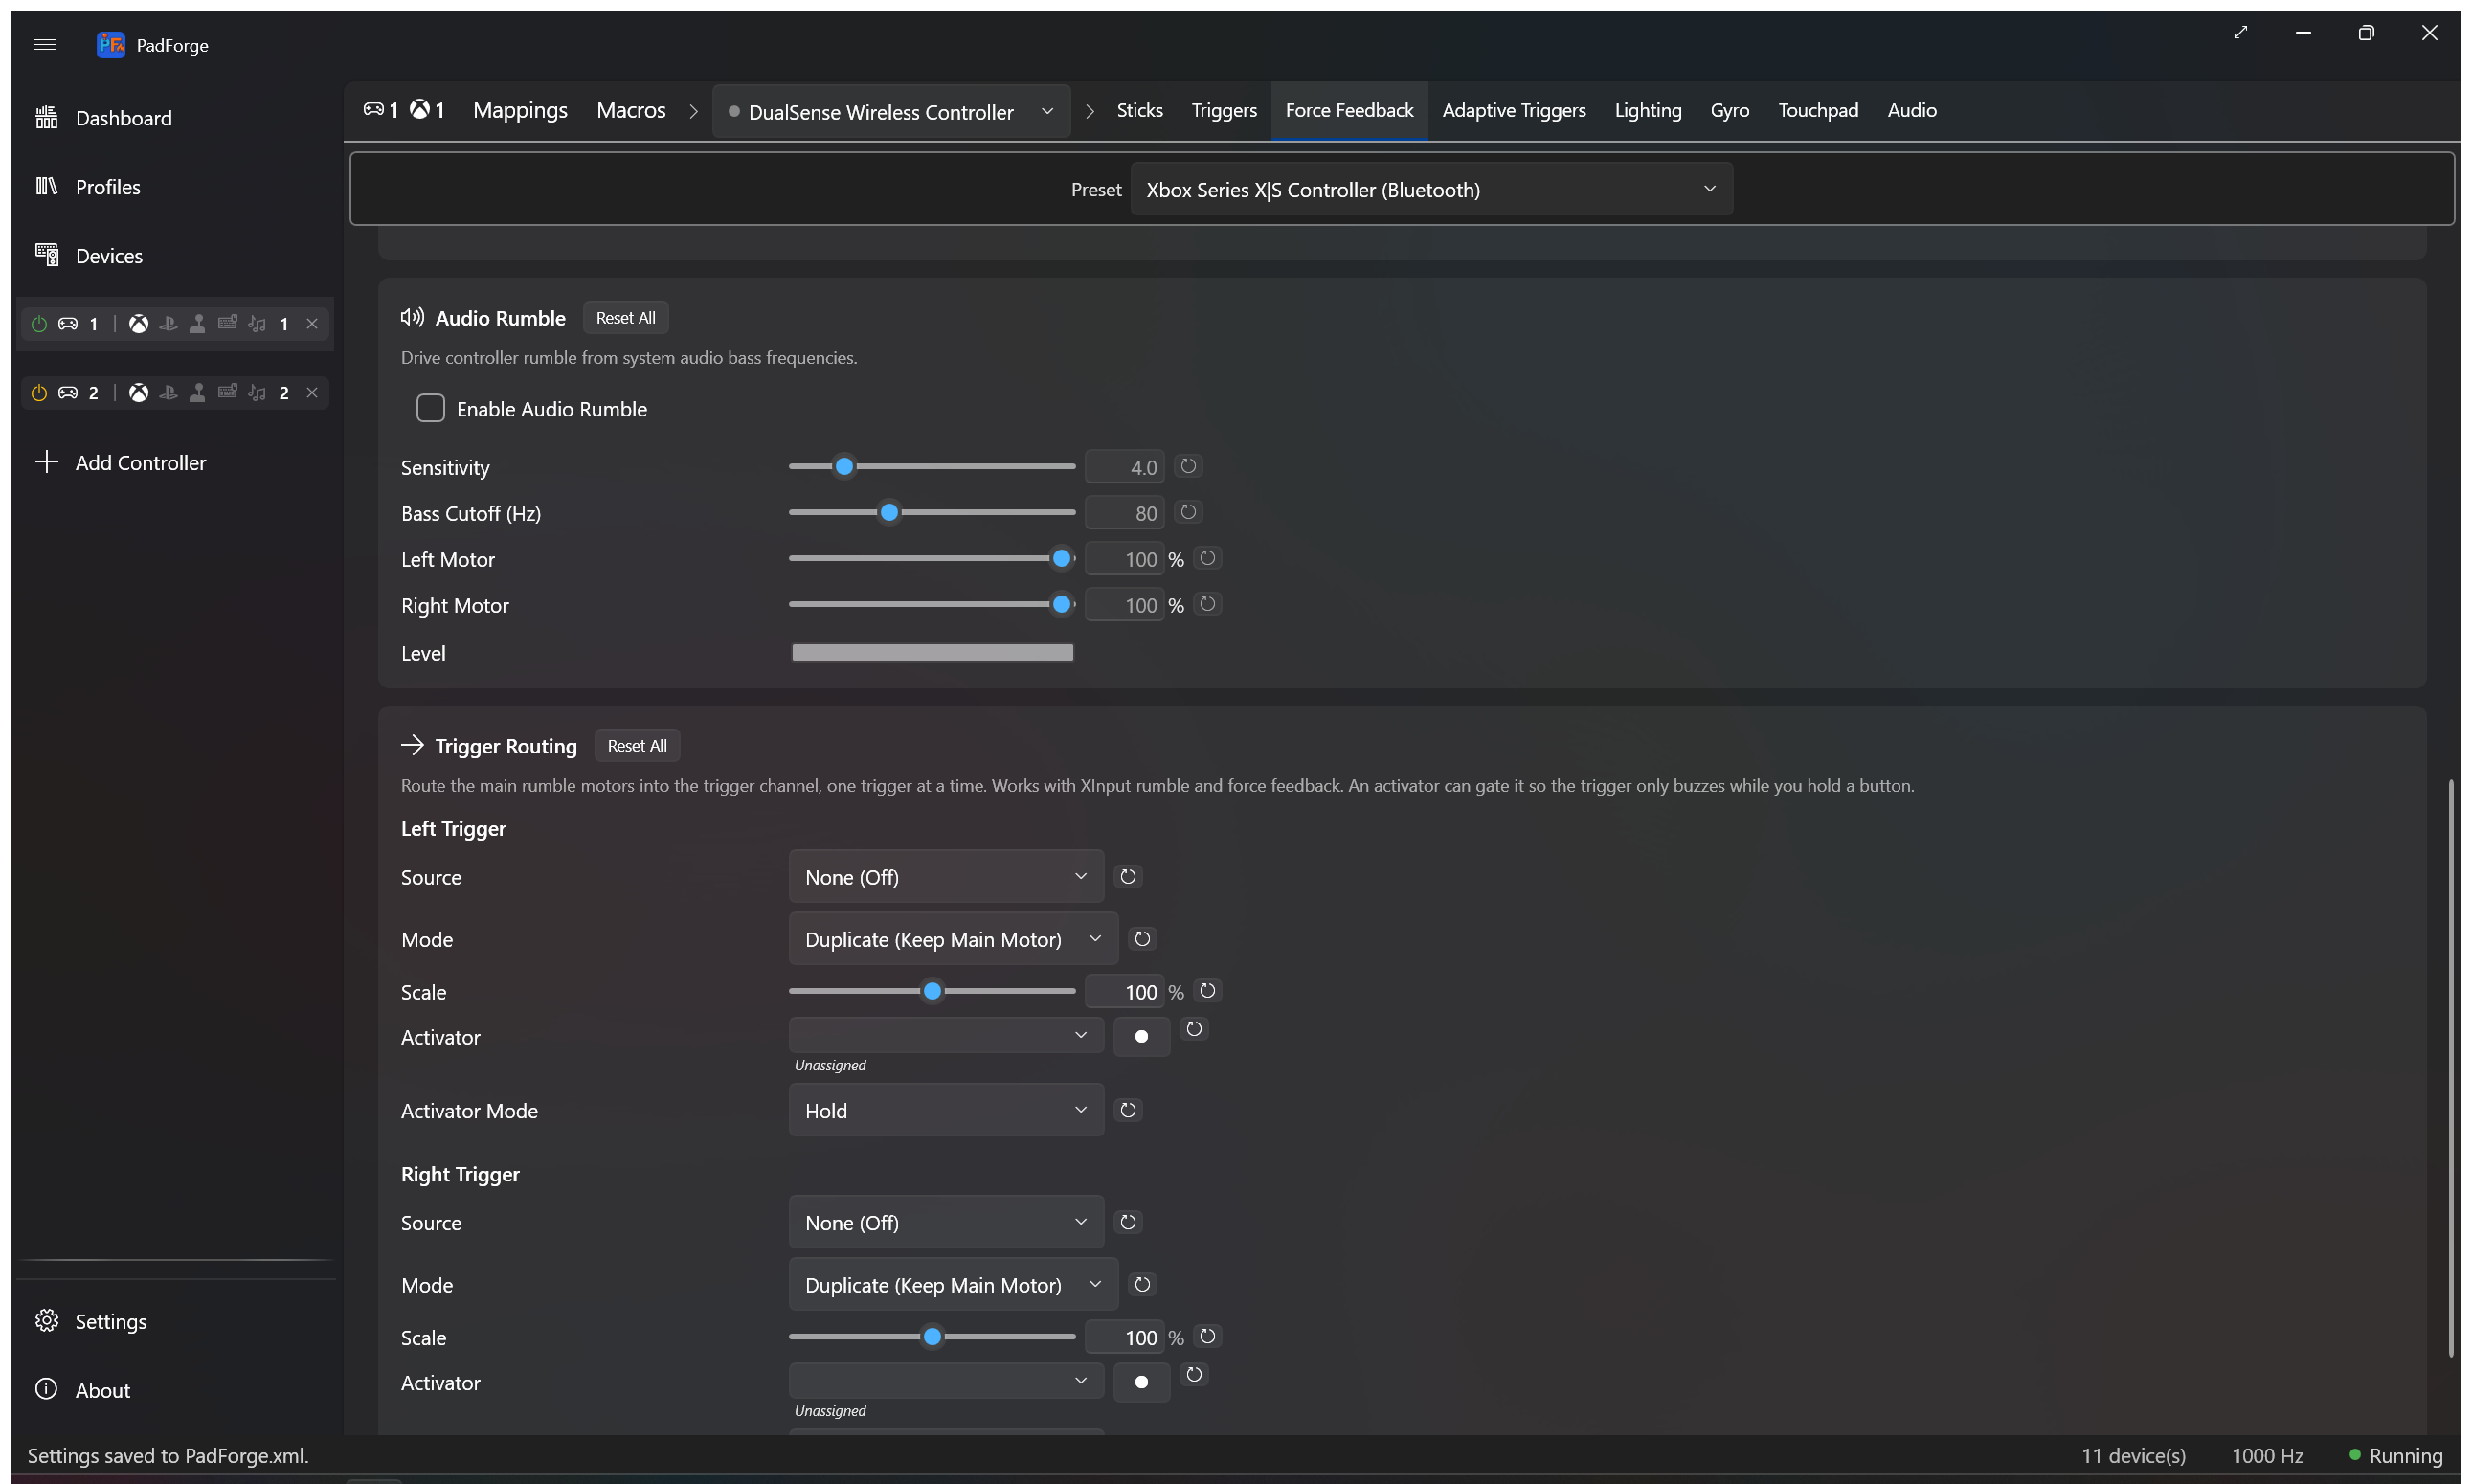Open the Preset dropdown

point(1431,189)
